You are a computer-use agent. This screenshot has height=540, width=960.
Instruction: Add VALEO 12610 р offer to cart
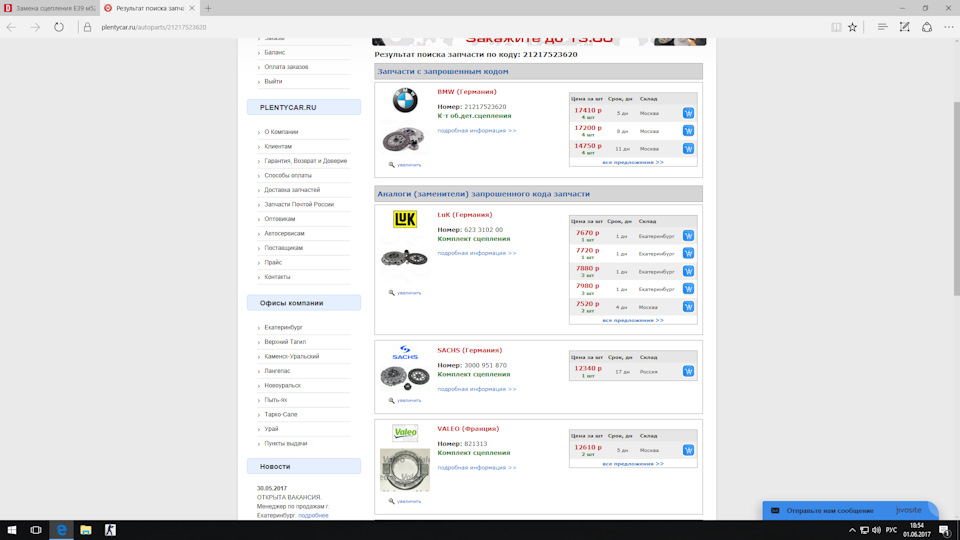point(688,451)
